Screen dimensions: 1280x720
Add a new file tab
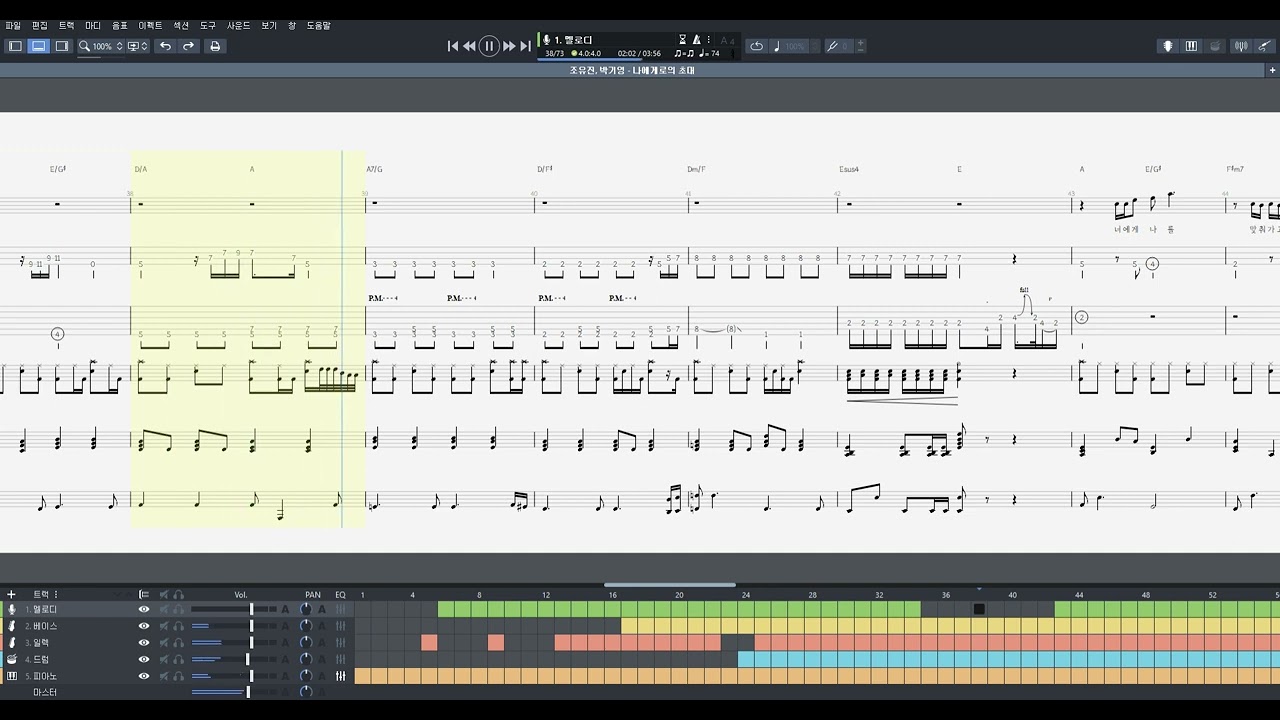(x=1272, y=71)
